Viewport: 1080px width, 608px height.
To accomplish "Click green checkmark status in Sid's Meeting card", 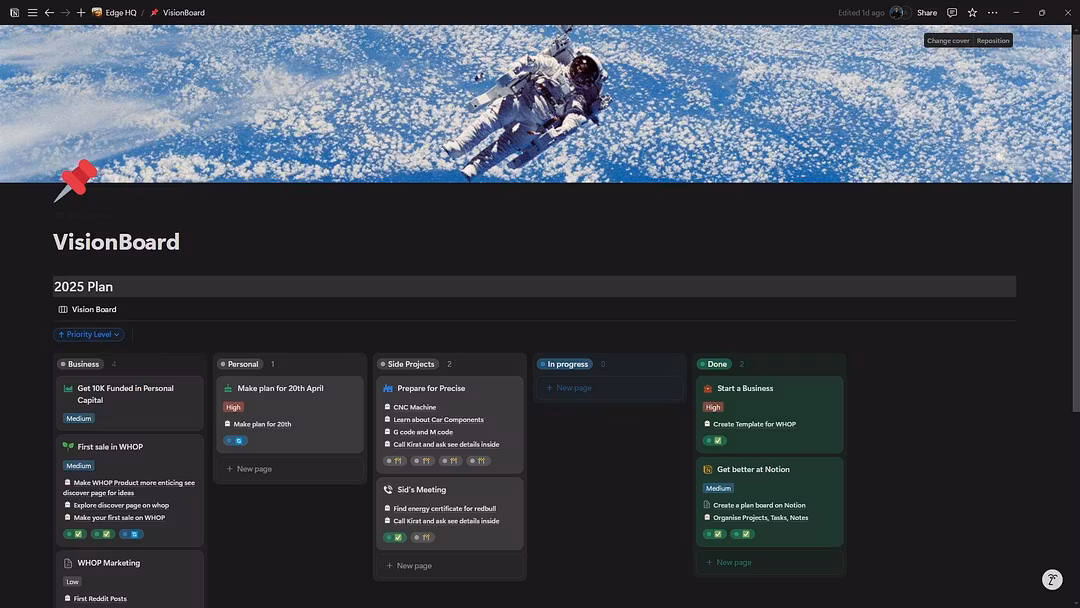I will click(396, 537).
